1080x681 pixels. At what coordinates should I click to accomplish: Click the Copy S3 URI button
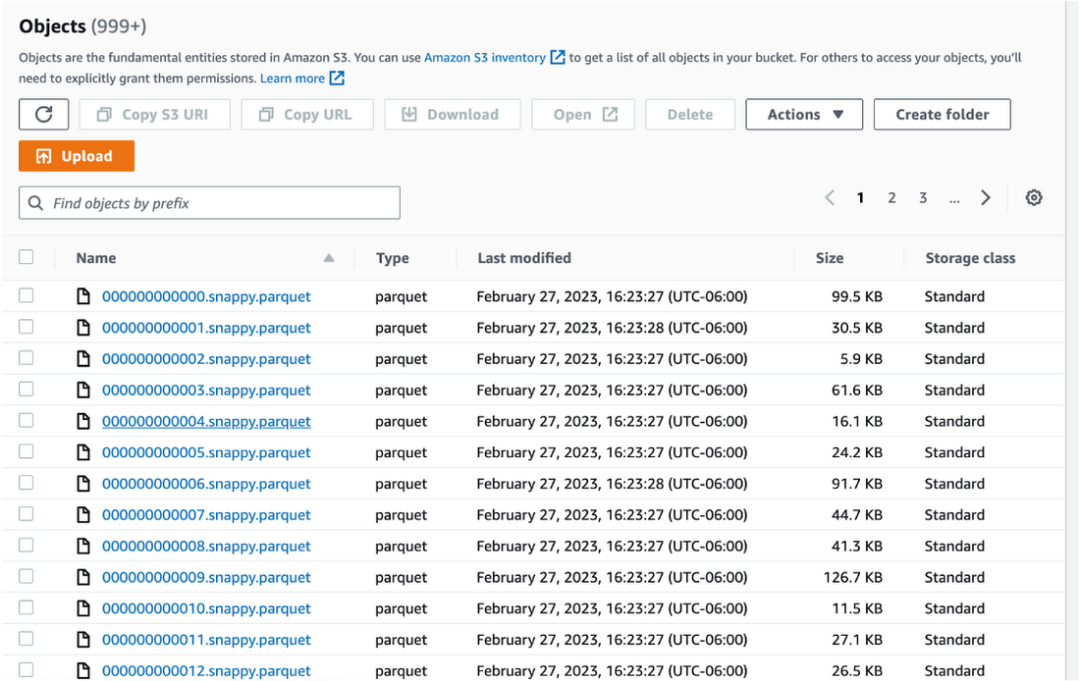[155, 114]
